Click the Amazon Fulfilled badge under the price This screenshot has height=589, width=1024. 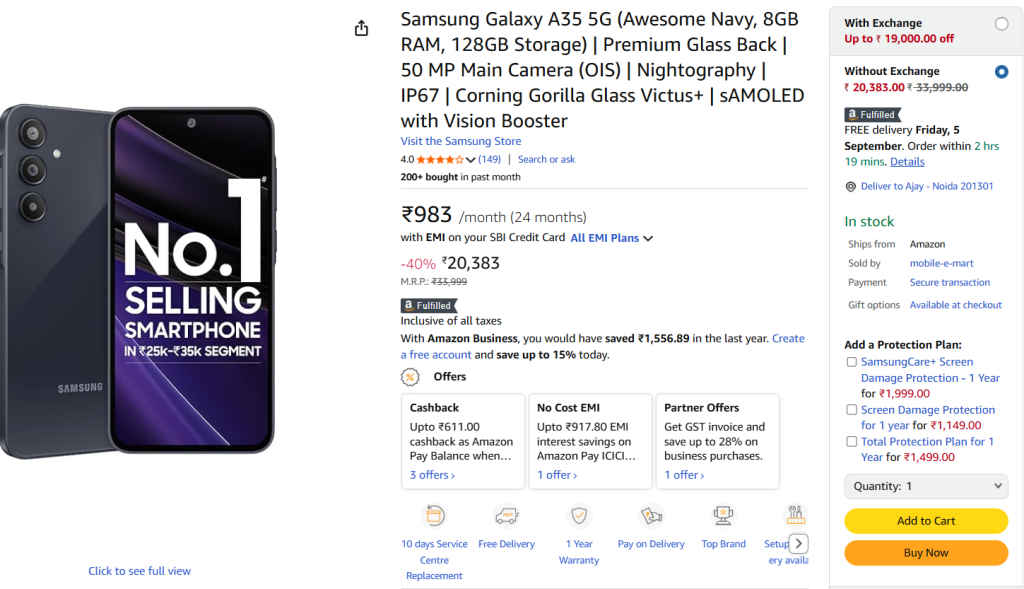(428, 305)
